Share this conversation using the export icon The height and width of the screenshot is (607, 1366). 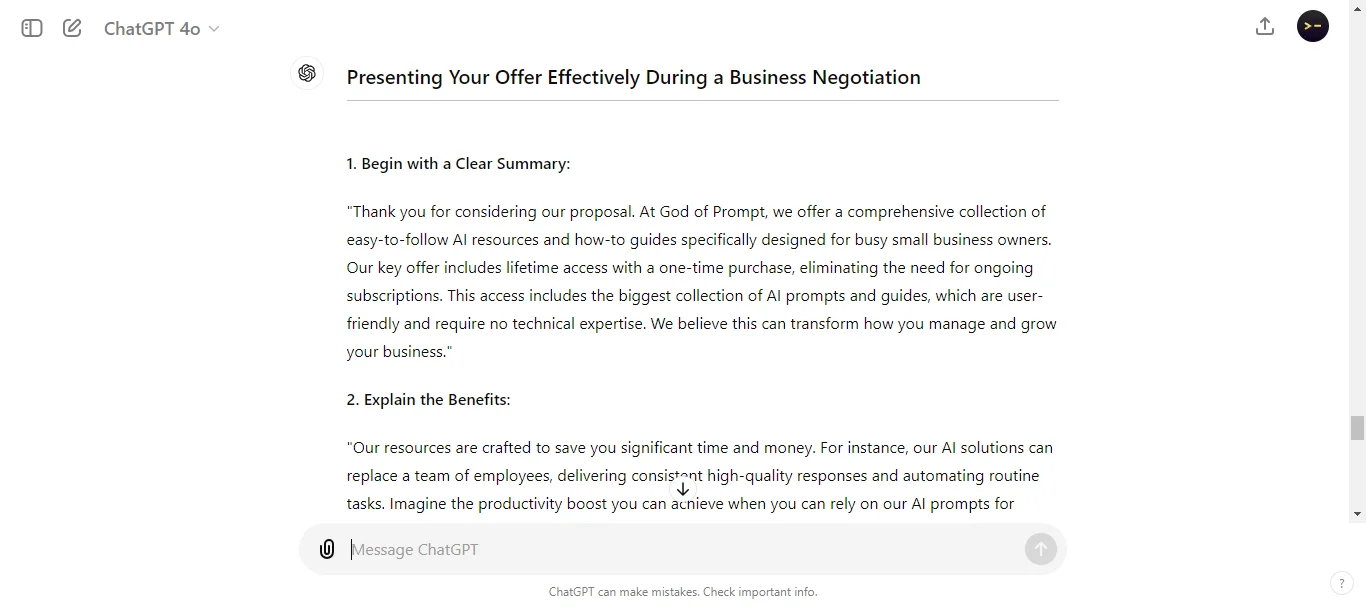[1264, 26]
